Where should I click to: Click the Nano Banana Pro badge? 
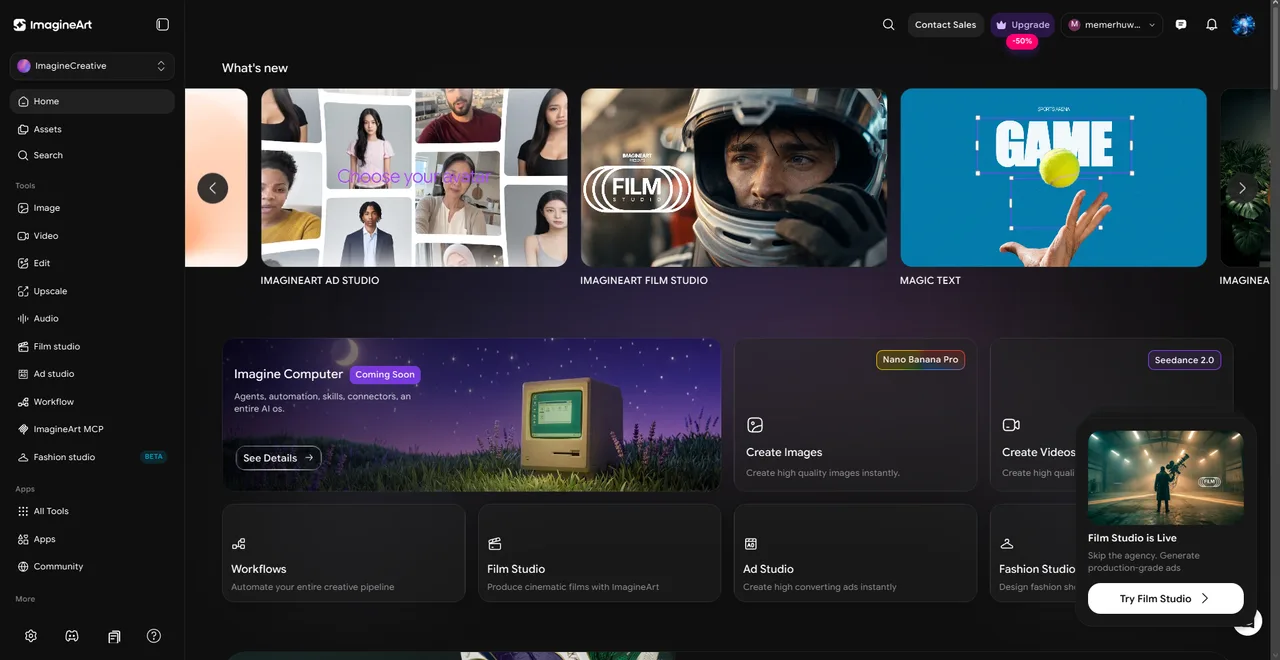pyautogui.click(x=920, y=360)
